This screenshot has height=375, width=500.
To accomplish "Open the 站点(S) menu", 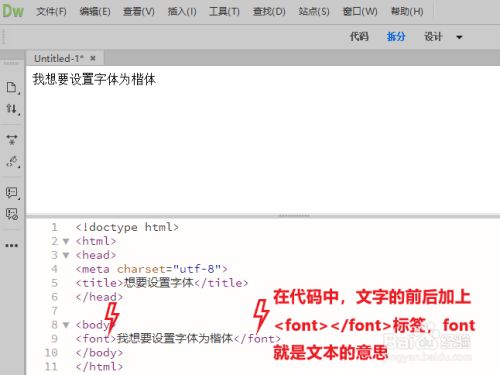I will coord(314,12).
